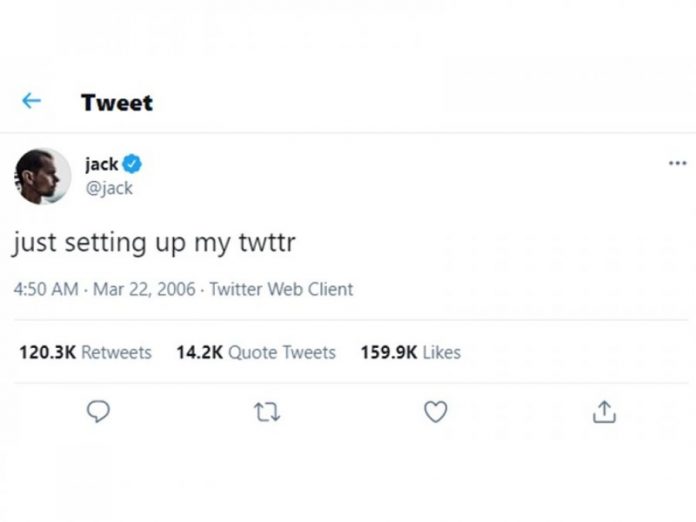Click the reply speech bubble icon
Viewport: 696px width, 522px height.
click(98, 411)
